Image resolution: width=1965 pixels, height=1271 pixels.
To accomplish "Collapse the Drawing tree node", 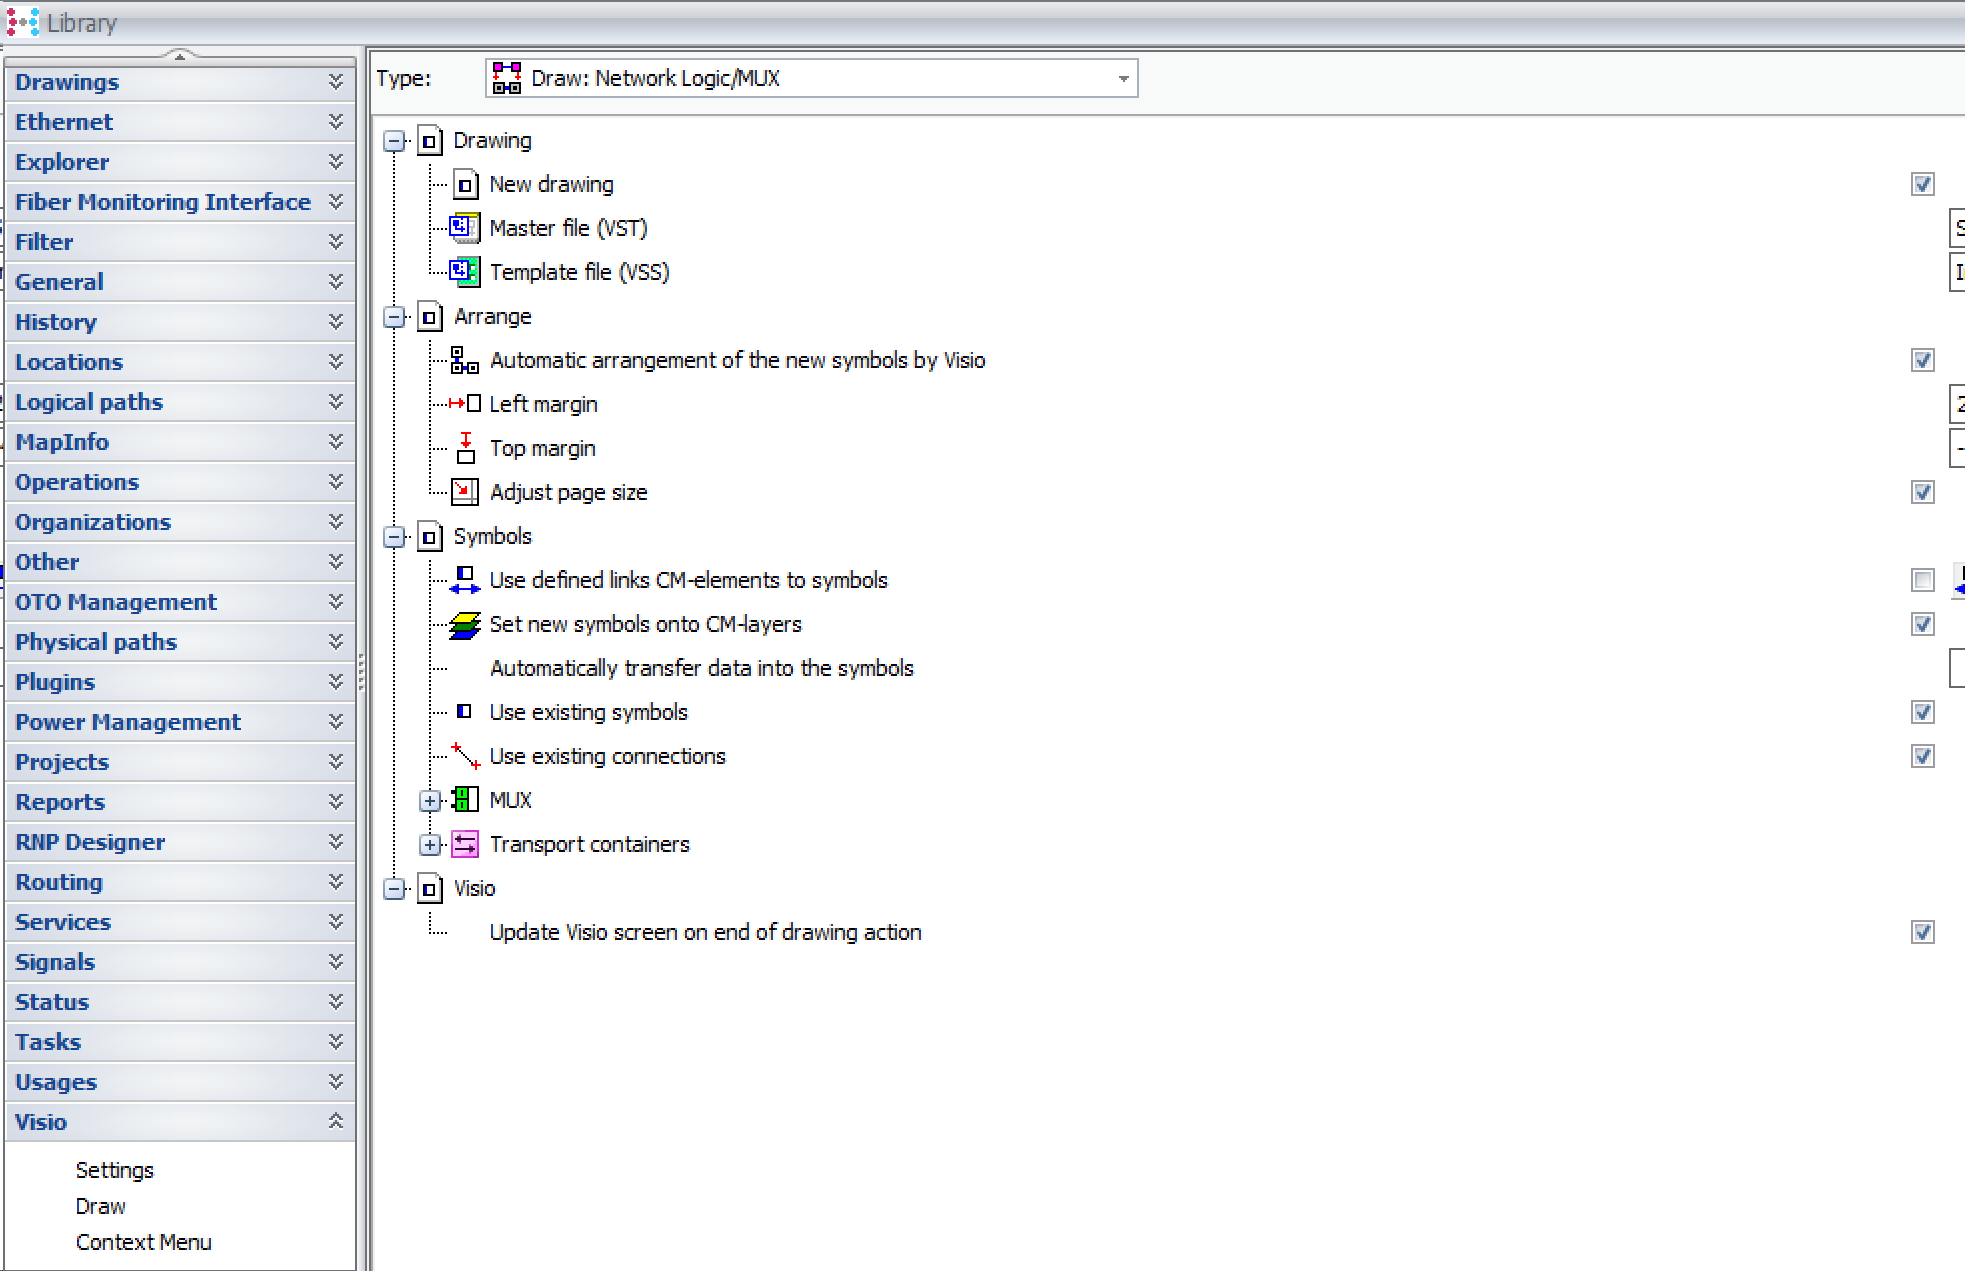I will coord(395,141).
